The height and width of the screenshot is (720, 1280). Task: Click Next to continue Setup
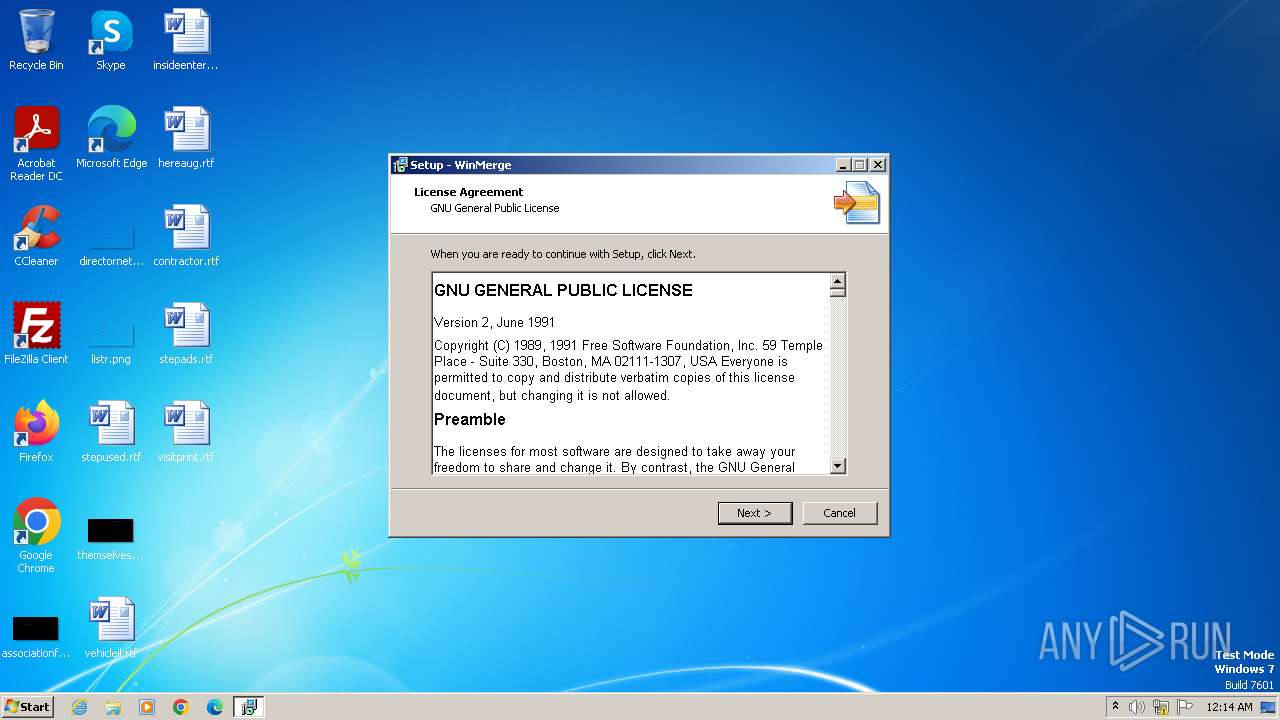click(x=755, y=513)
